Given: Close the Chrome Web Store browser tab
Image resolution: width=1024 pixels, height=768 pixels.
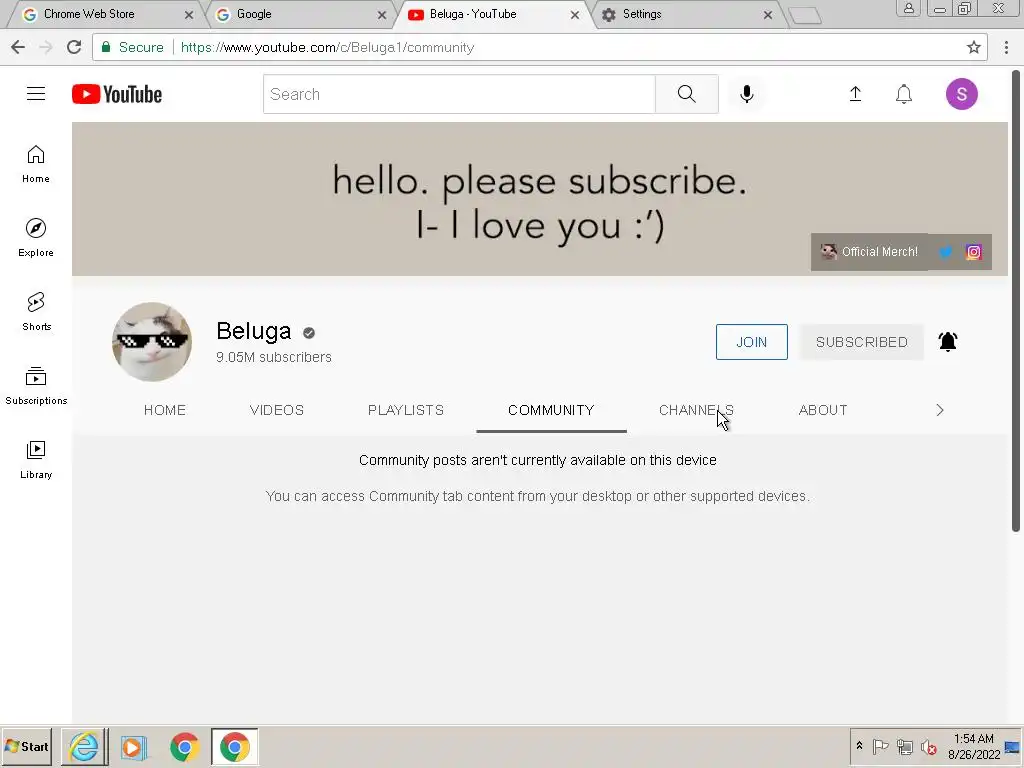Looking at the screenshot, I should (x=189, y=14).
